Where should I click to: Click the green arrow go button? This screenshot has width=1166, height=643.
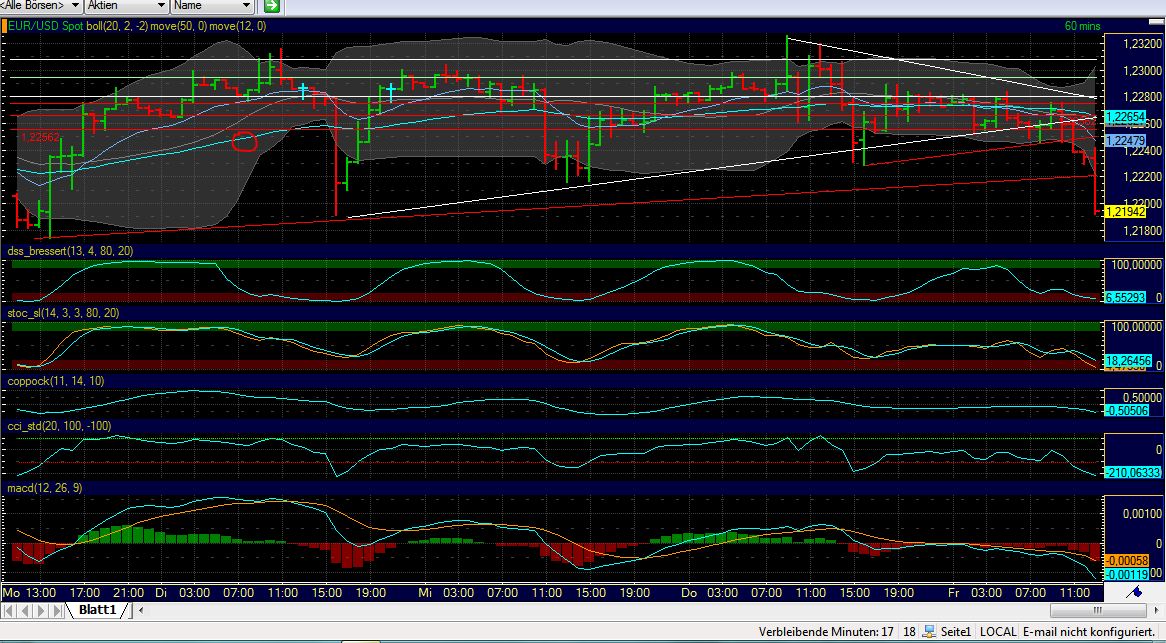pos(271,6)
